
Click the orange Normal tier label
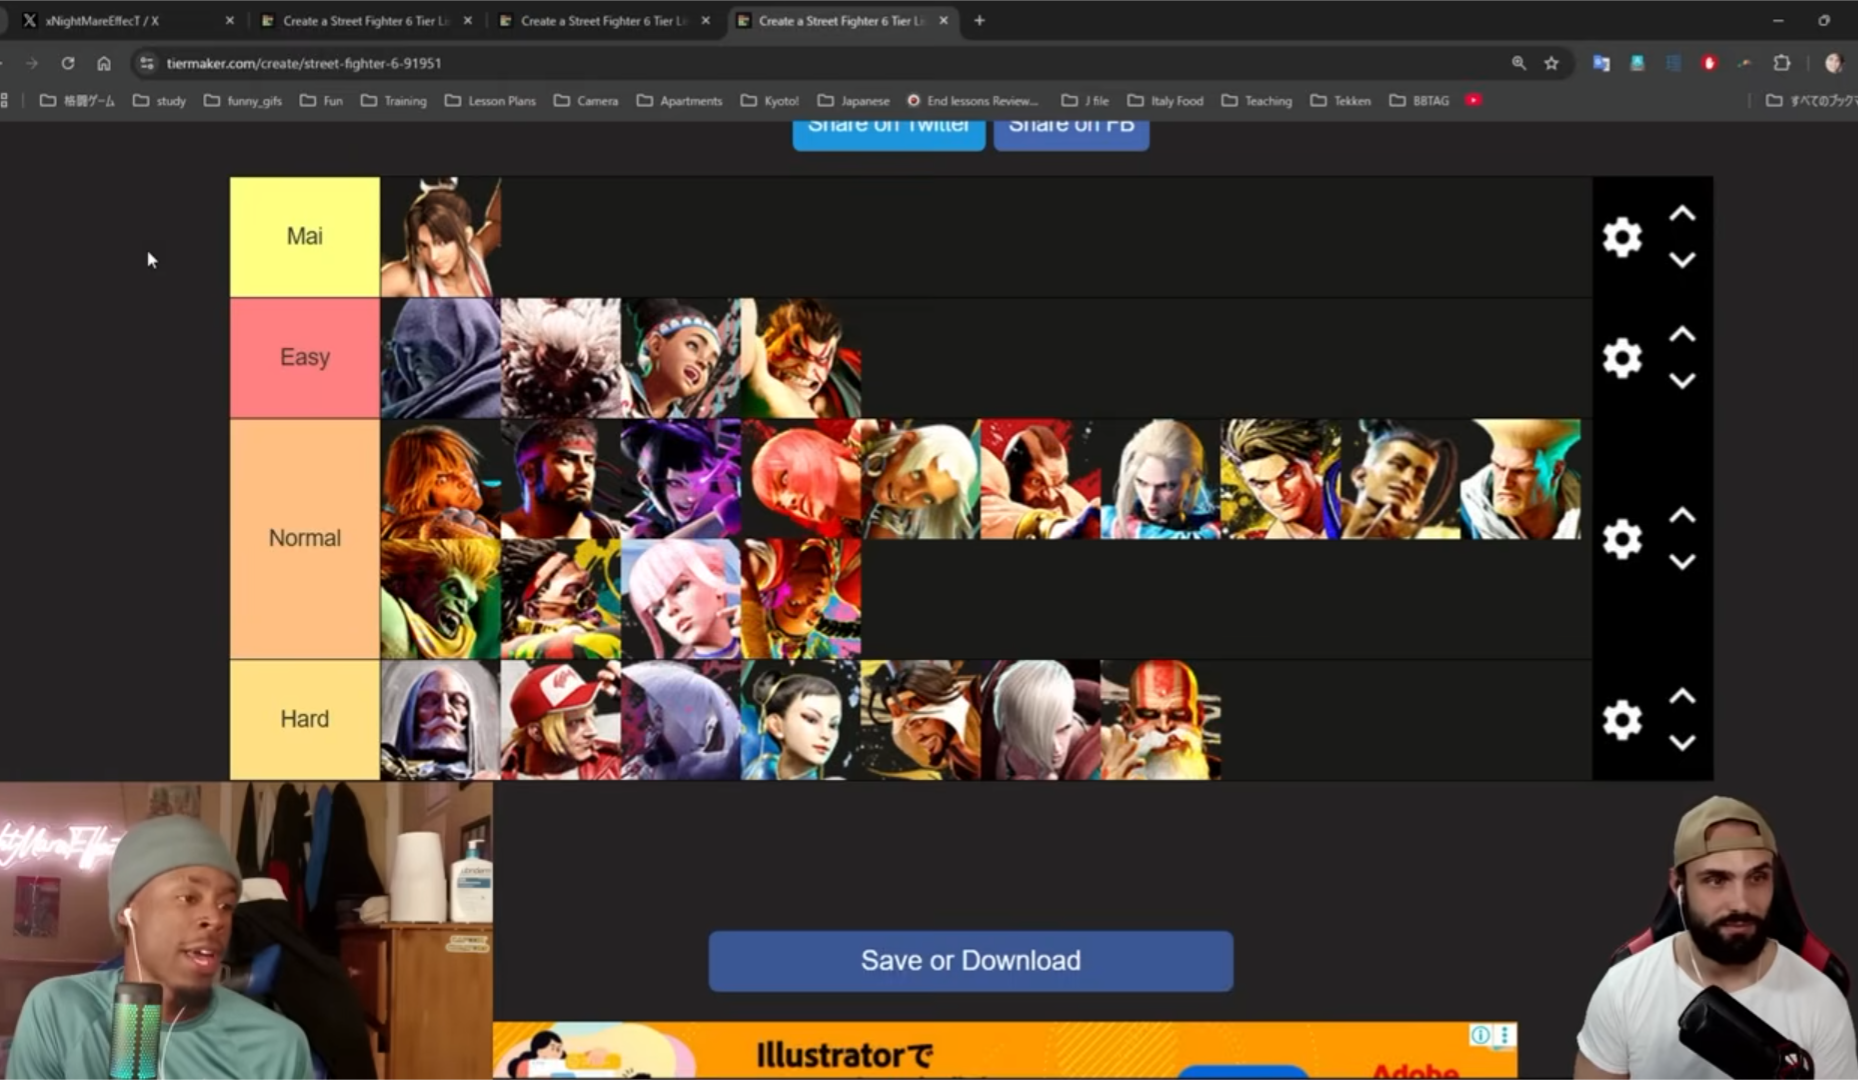coord(305,539)
